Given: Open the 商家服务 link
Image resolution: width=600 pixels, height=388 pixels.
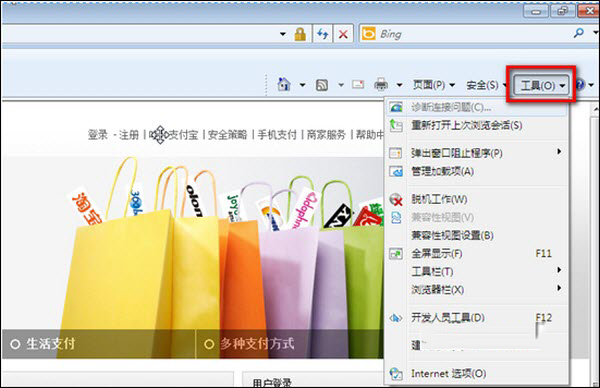Looking at the screenshot, I should (326, 134).
